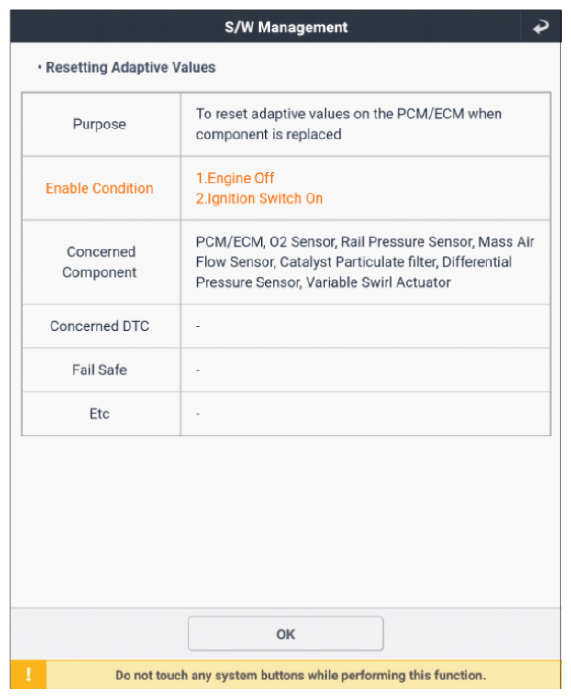Image resolution: width=571 pixels, height=698 pixels.
Task: Confirm with the OK button
Action: tap(286, 634)
